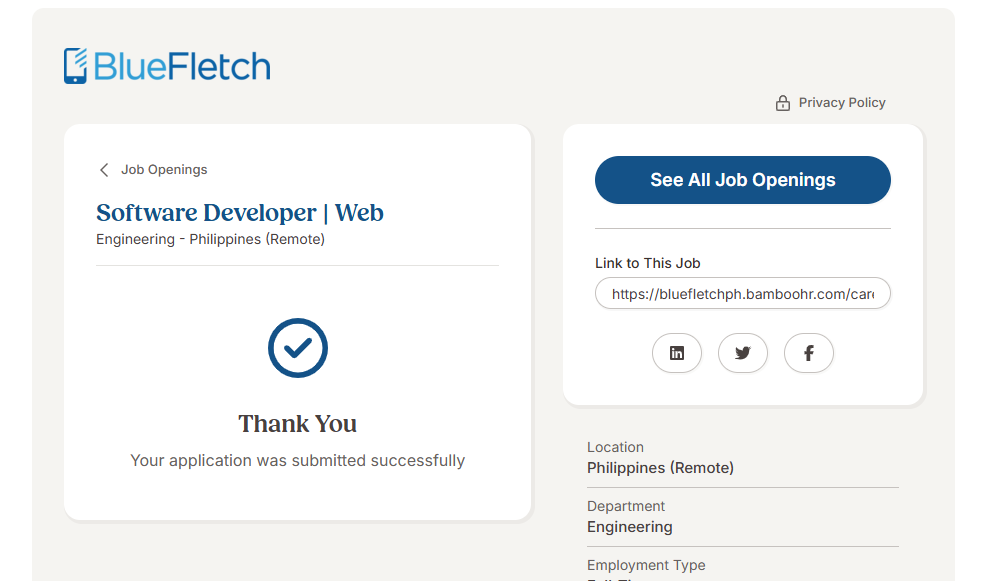The height and width of the screenshot is (581, 987).
Task: Go back via the Job Openings link
Action: tap(164, 170)
